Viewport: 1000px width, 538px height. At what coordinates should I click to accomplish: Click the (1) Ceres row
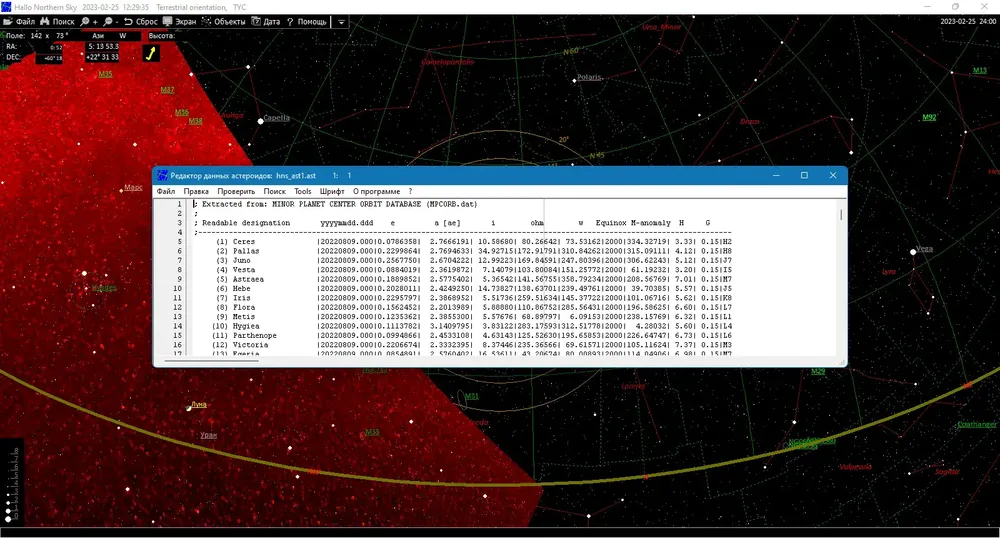pyautogui.click(x=473, y=242)
